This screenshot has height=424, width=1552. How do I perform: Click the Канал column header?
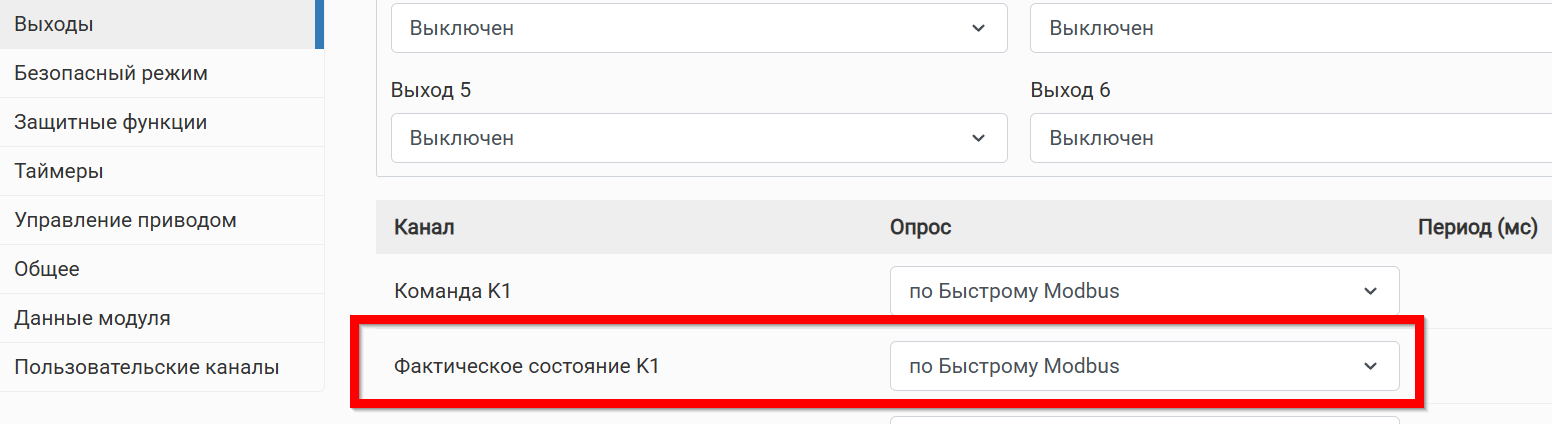(424, 228)
